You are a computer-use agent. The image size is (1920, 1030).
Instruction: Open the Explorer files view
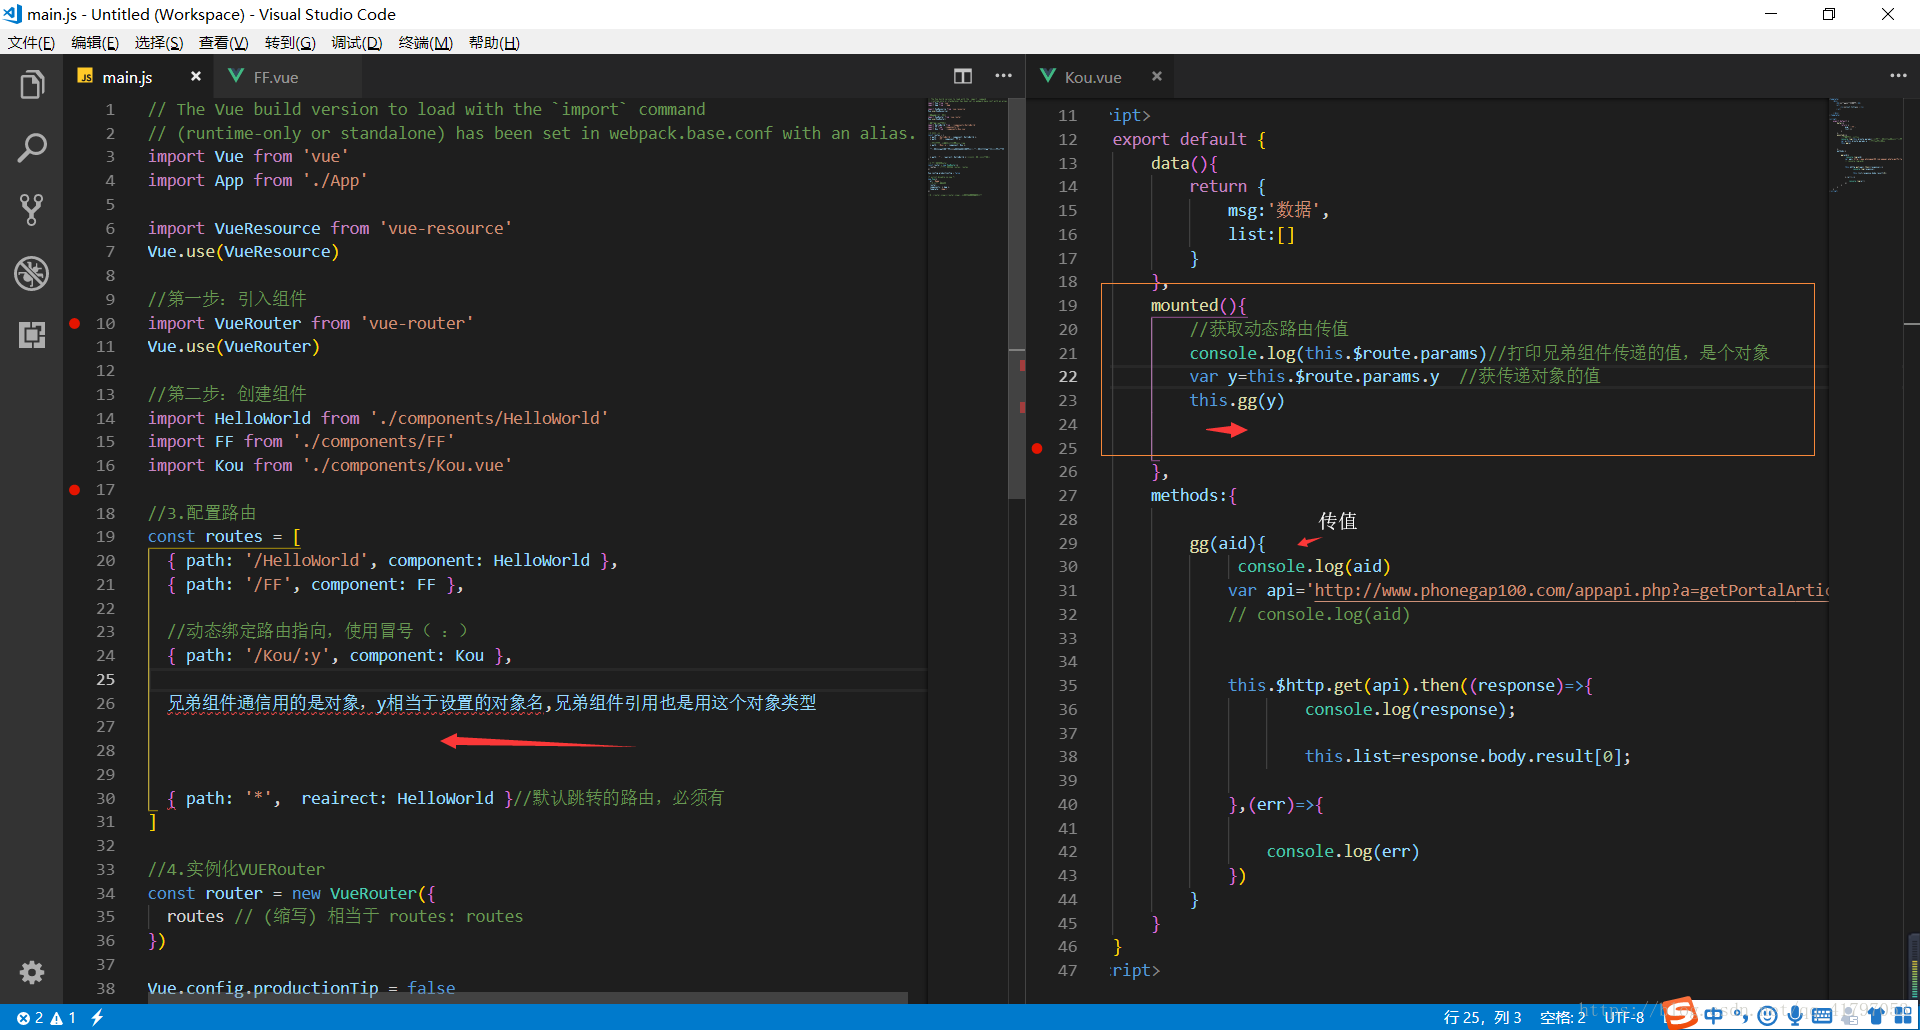pyautogui.click(x=32, y=85)
